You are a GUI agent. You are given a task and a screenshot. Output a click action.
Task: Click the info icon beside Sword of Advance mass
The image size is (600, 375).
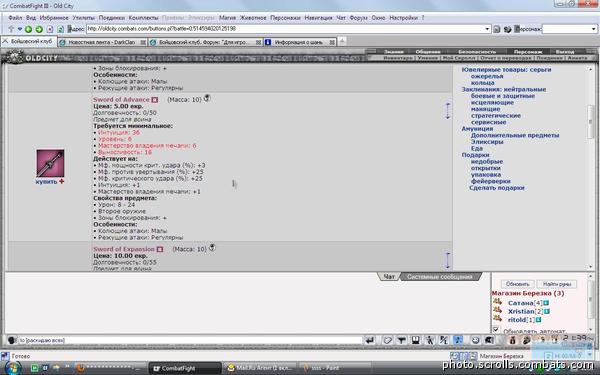click(x=207, y=98)
